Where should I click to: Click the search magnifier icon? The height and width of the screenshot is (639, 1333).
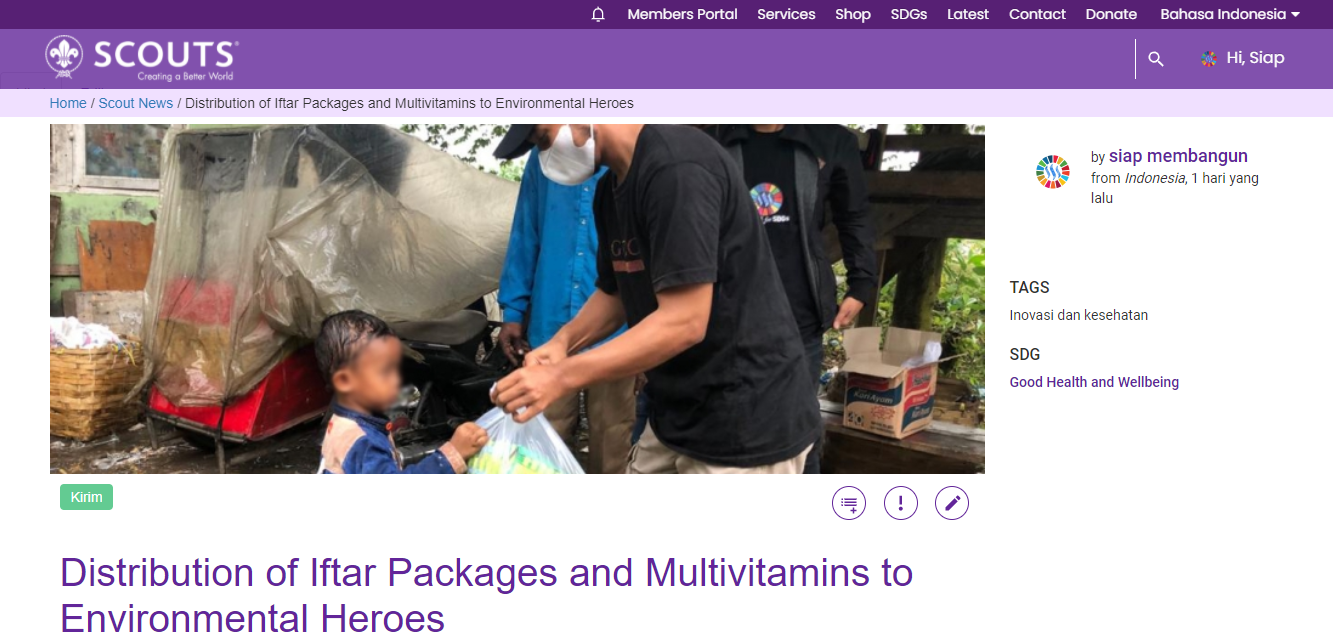pyautogui.click(x=1156, y=59)
